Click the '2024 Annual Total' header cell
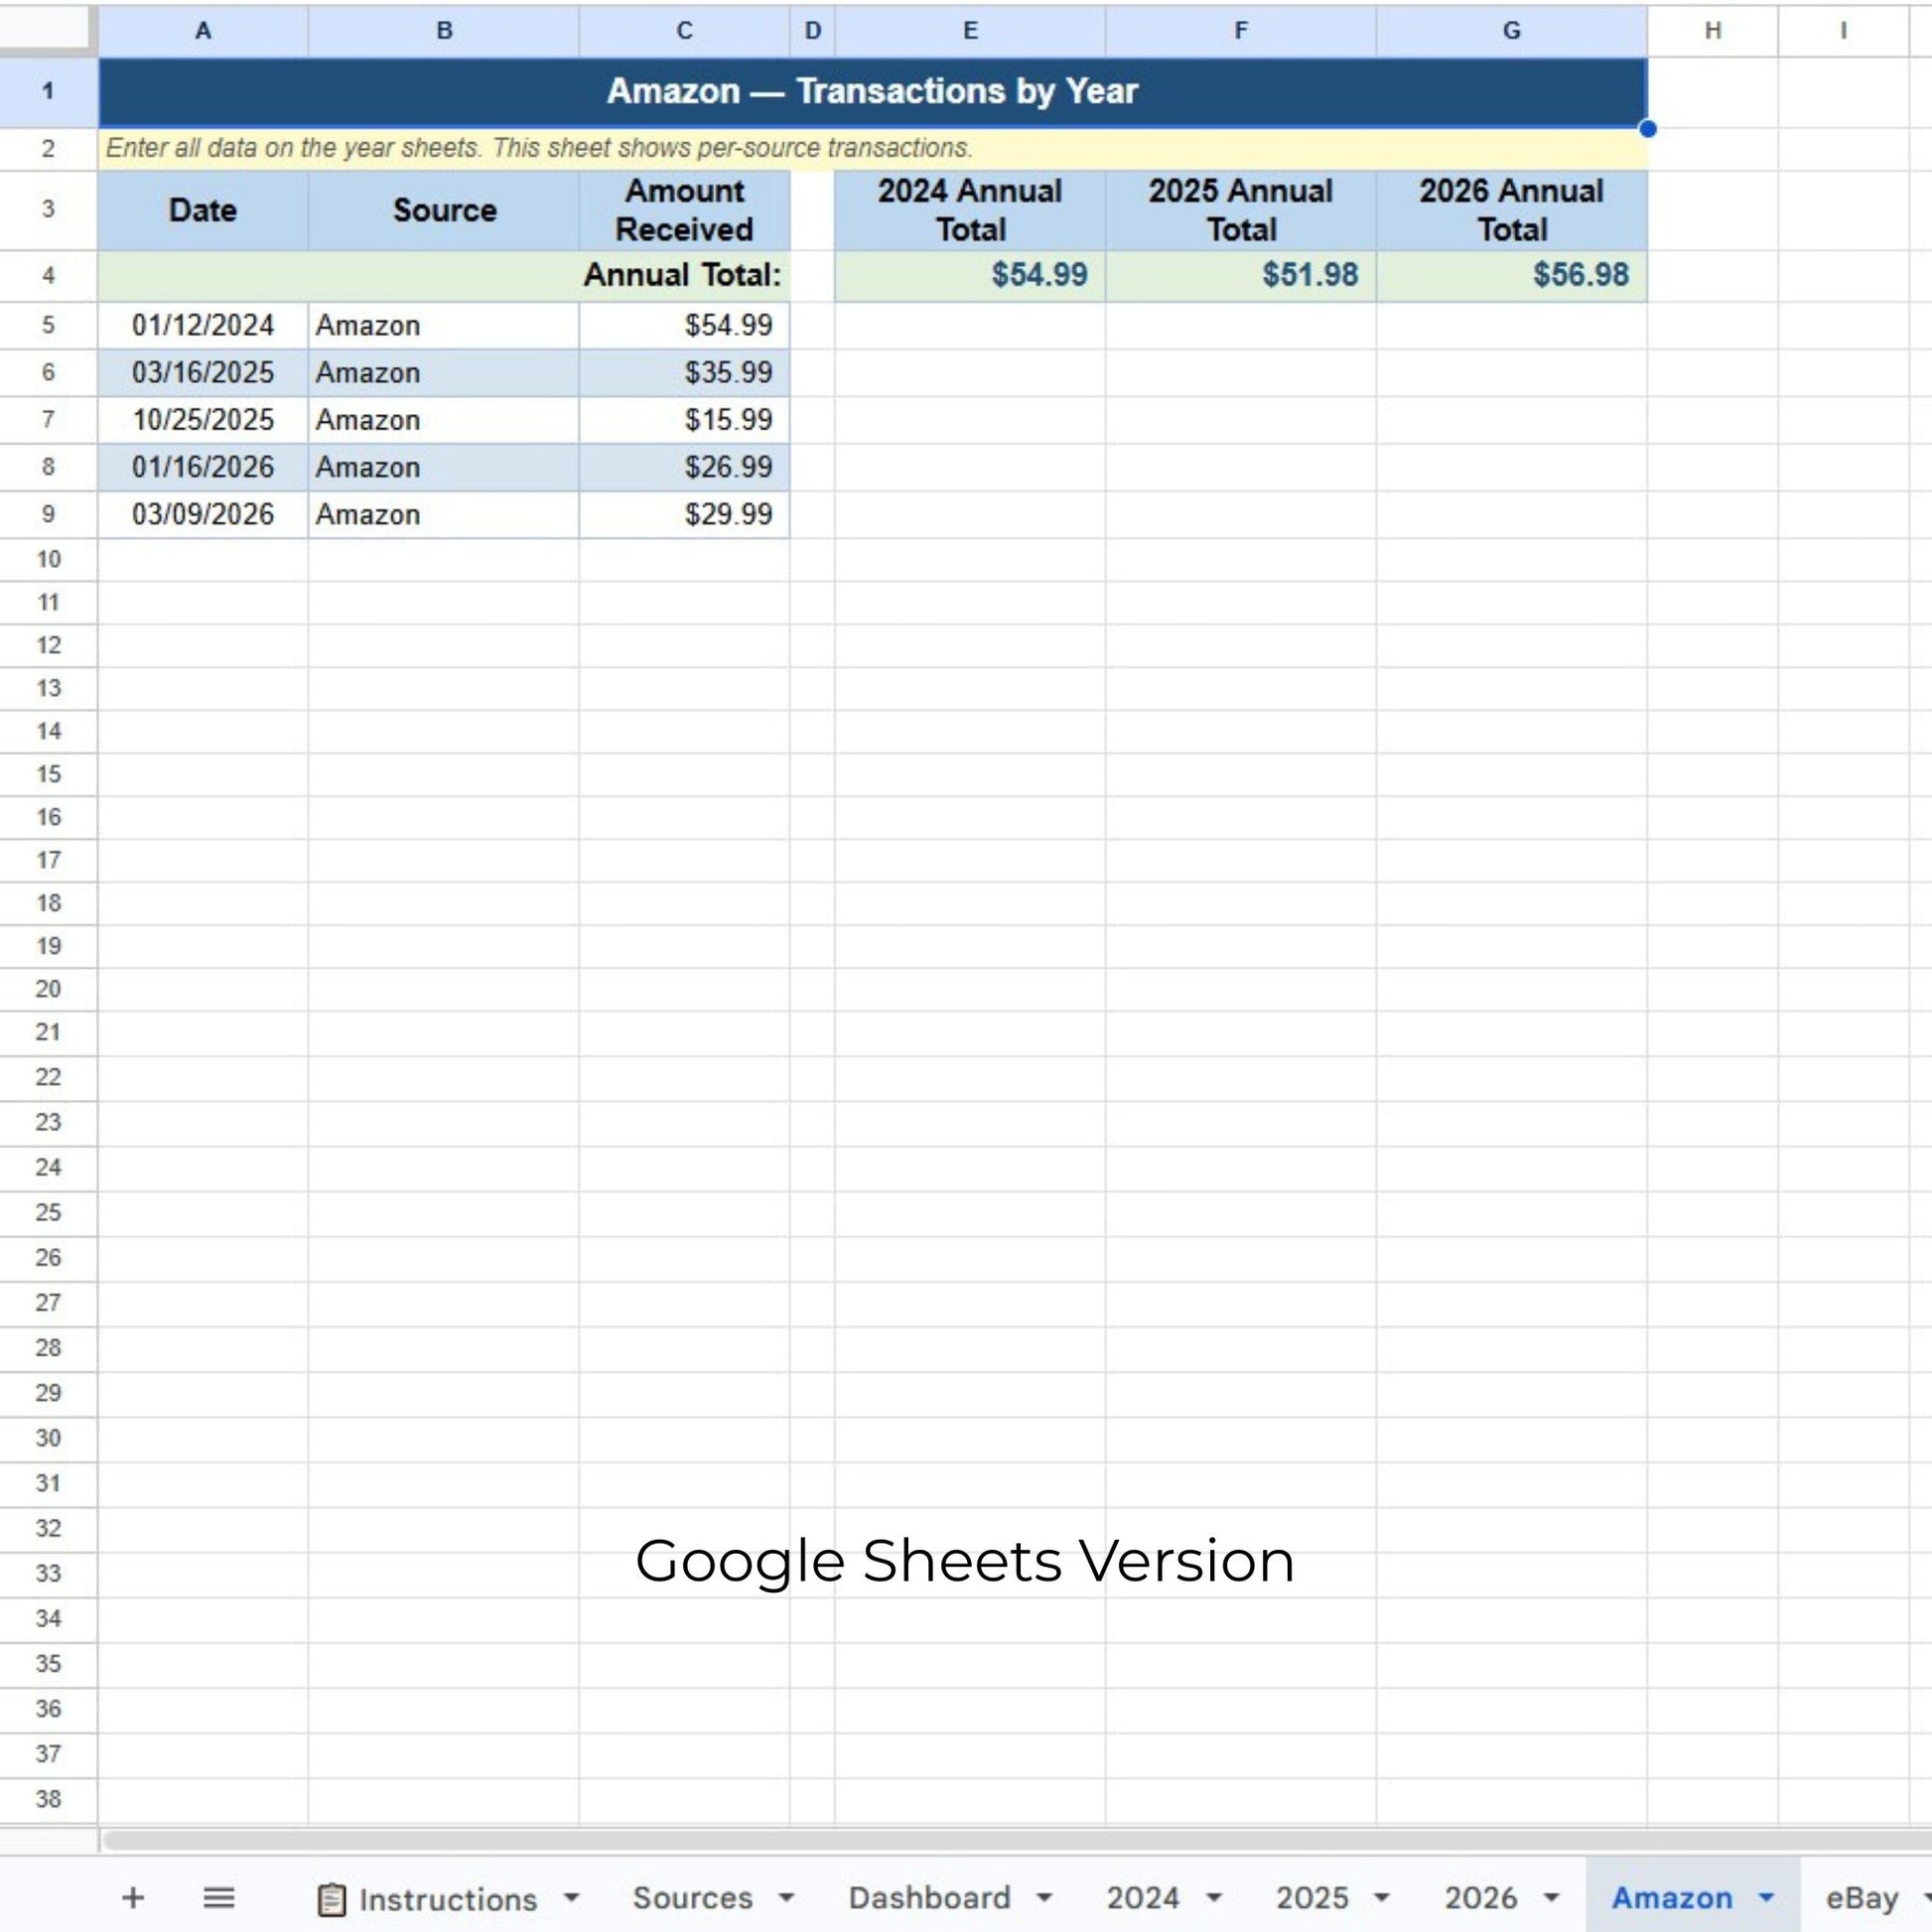The width and height of the screenshot is (1932, 1932). (x=970, y=210)
